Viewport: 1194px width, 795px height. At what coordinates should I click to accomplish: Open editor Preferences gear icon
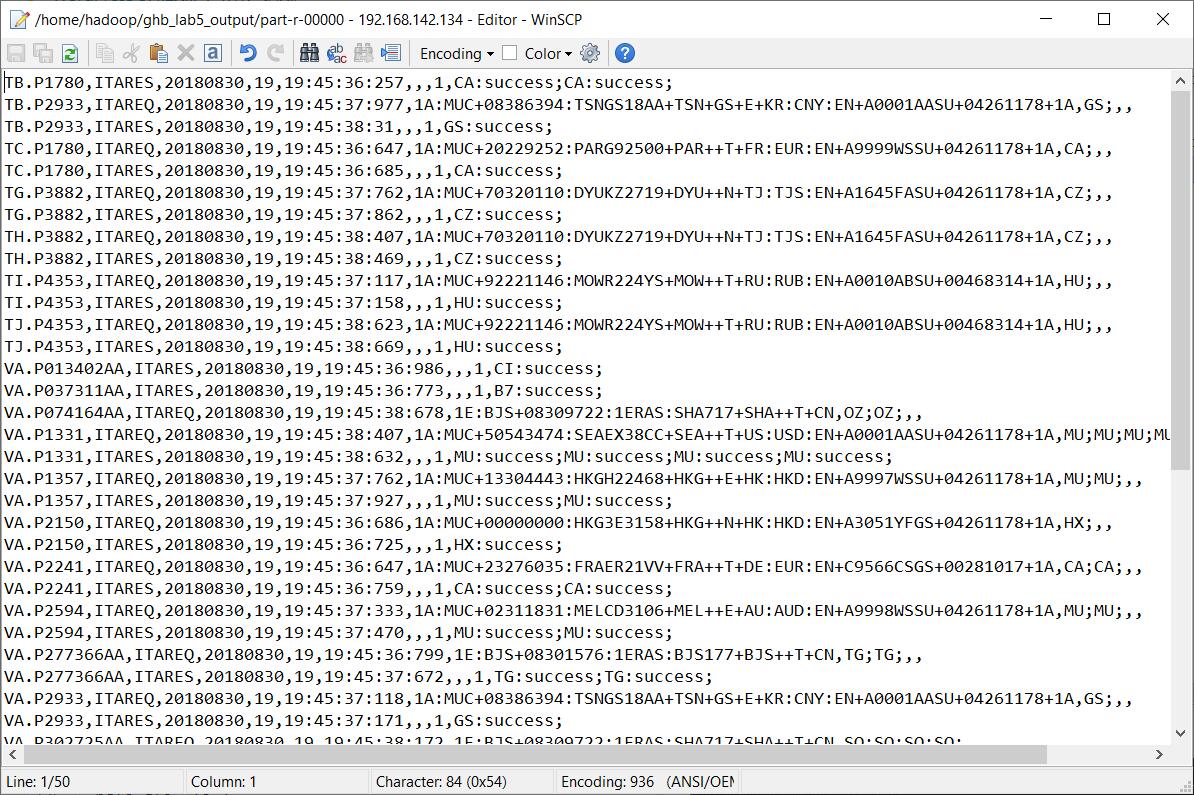[x=590, y=53]
